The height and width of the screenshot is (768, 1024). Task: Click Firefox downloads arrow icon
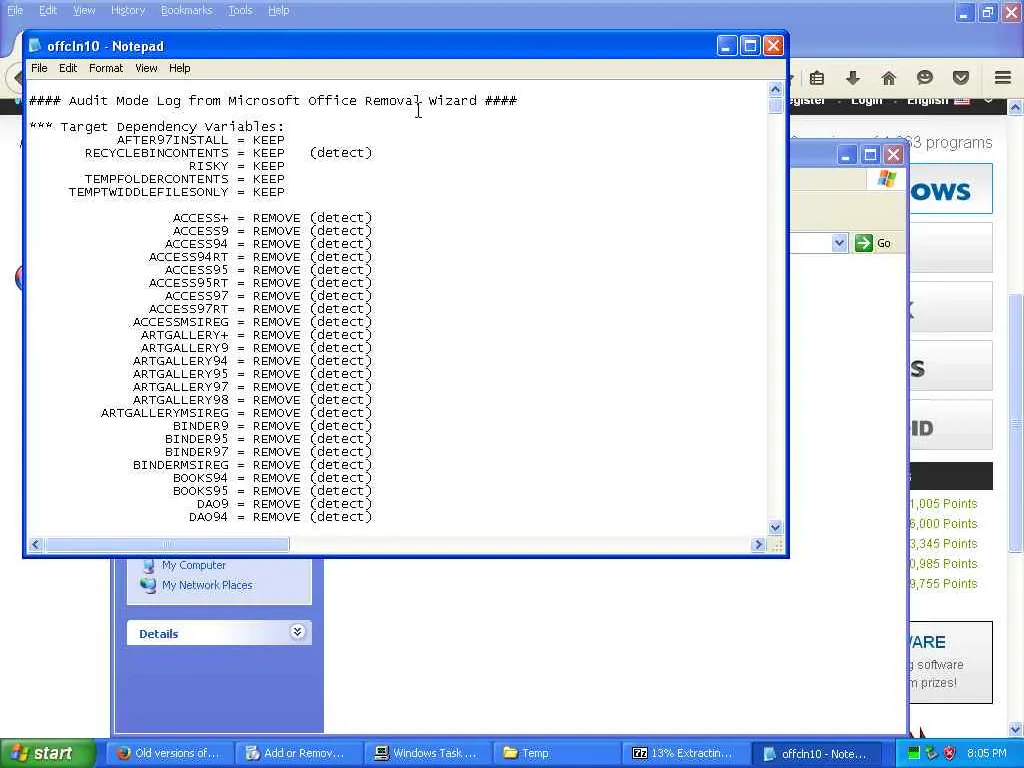853,78
